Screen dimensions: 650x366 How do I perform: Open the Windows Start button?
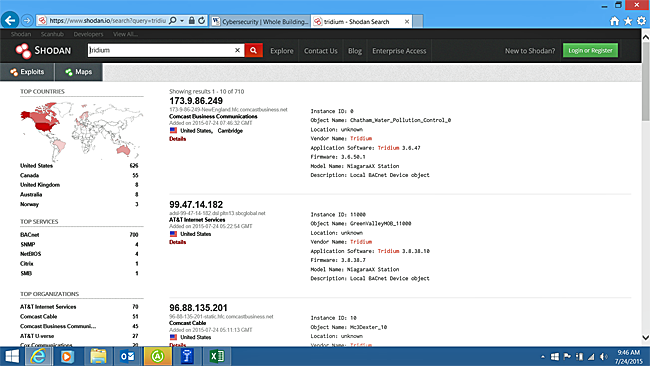pyautogui.click(x=12, y=356)
